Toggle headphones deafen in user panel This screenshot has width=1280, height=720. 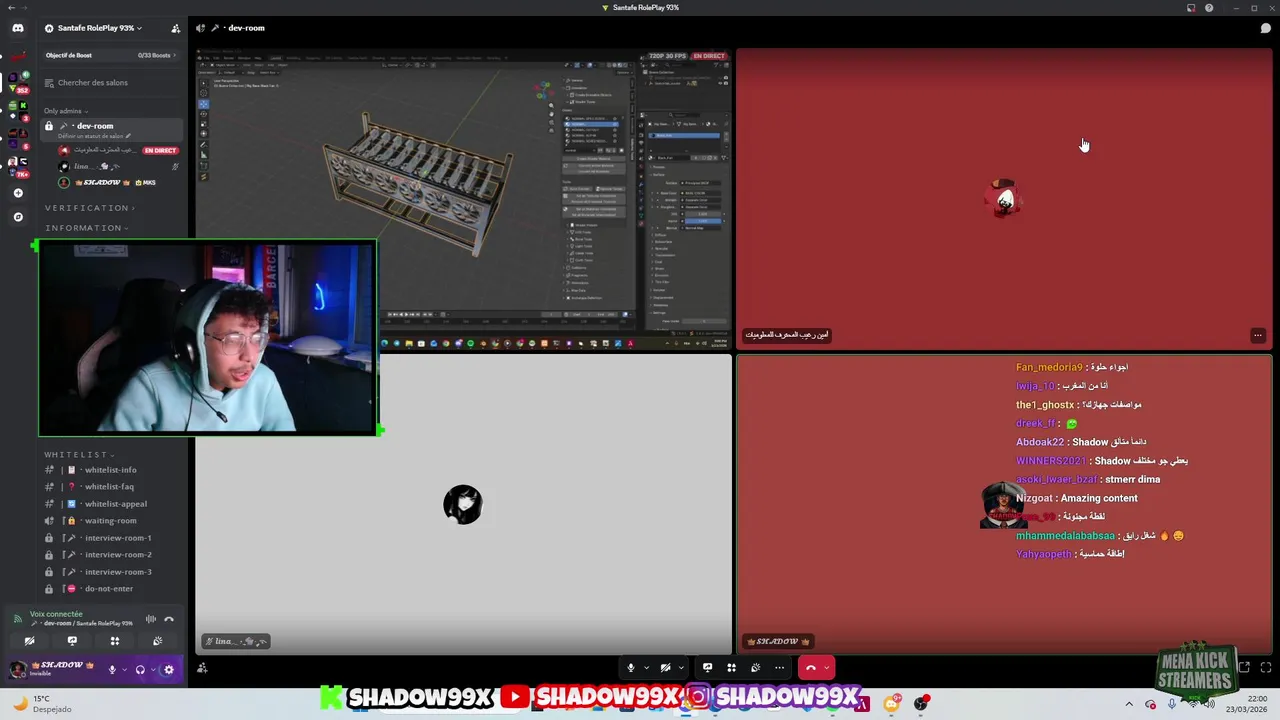[140, 670]
